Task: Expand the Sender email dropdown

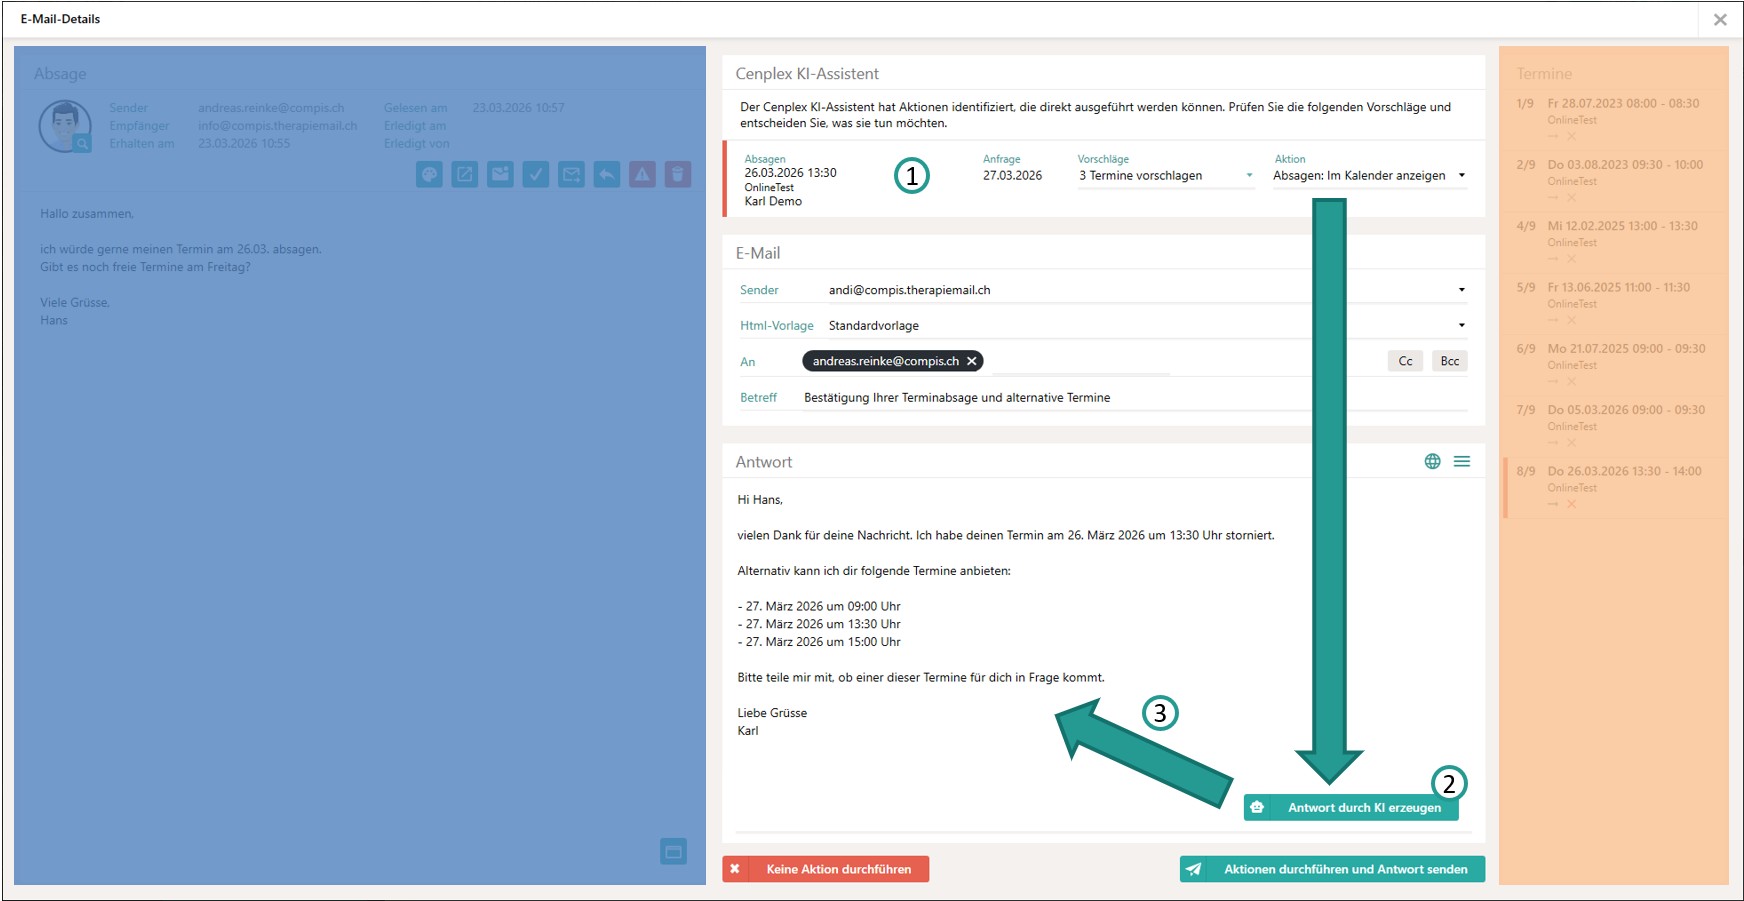Action: coord(1461,290)
